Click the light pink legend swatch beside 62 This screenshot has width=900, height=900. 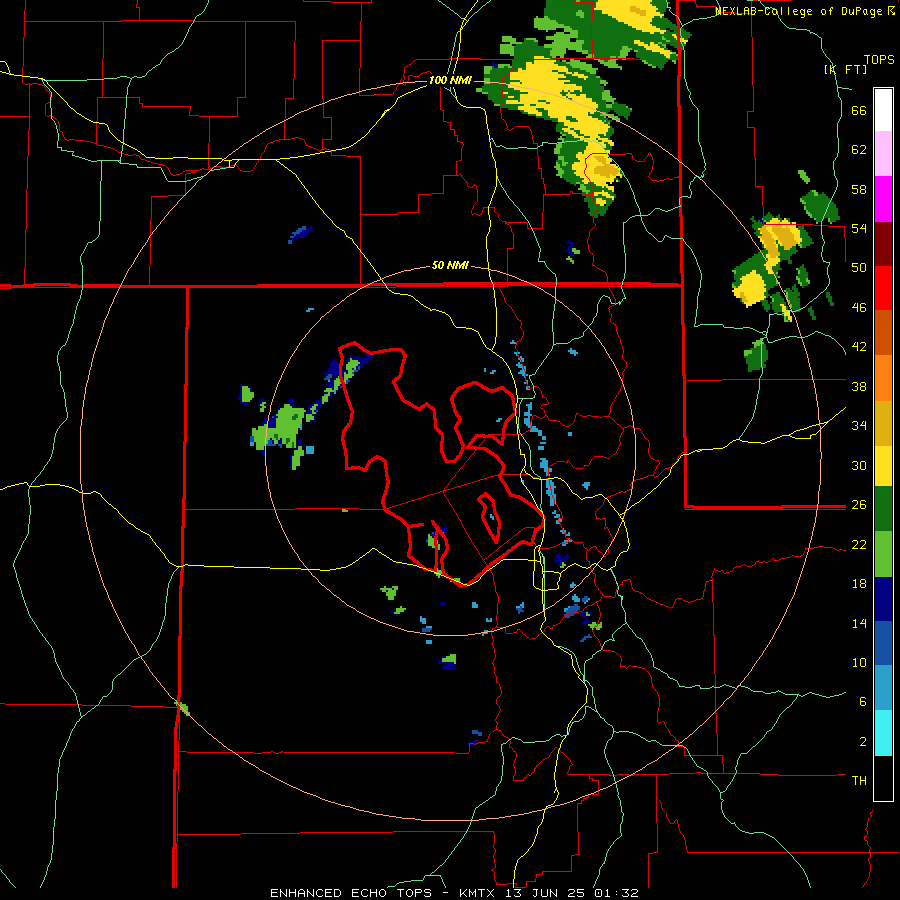883,154
